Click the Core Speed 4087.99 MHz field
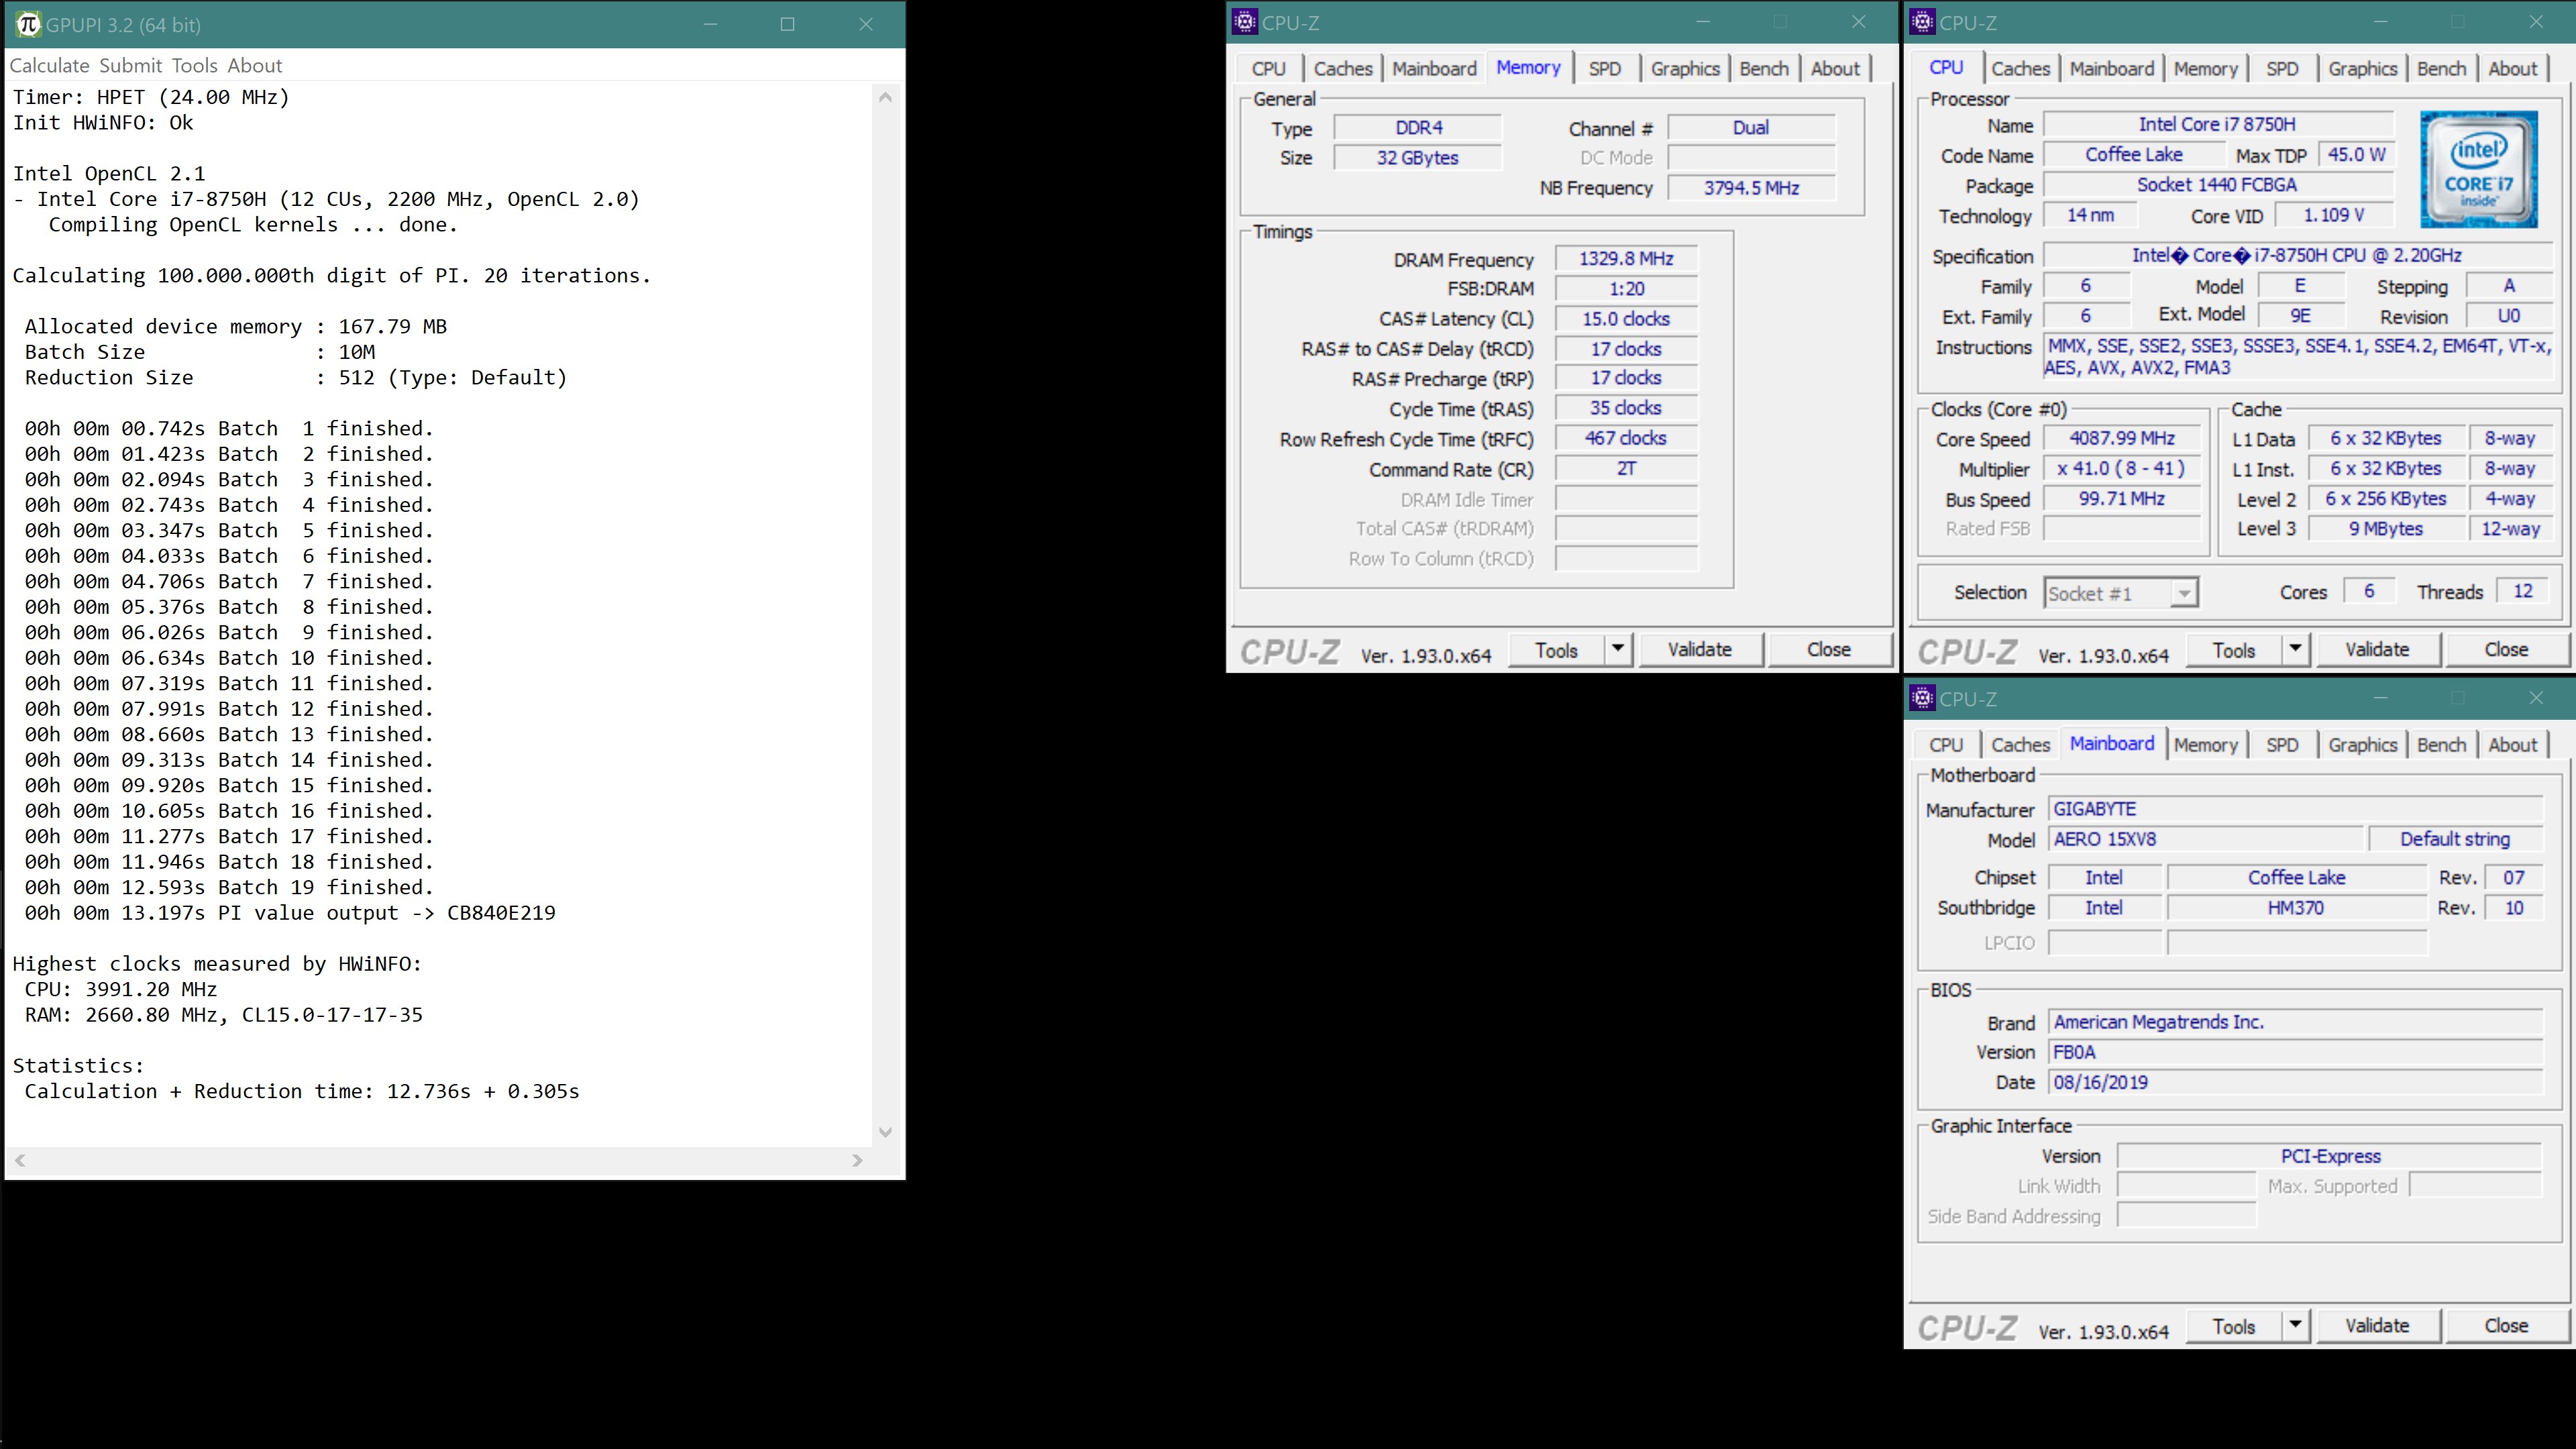 (x=2122, y=438)
